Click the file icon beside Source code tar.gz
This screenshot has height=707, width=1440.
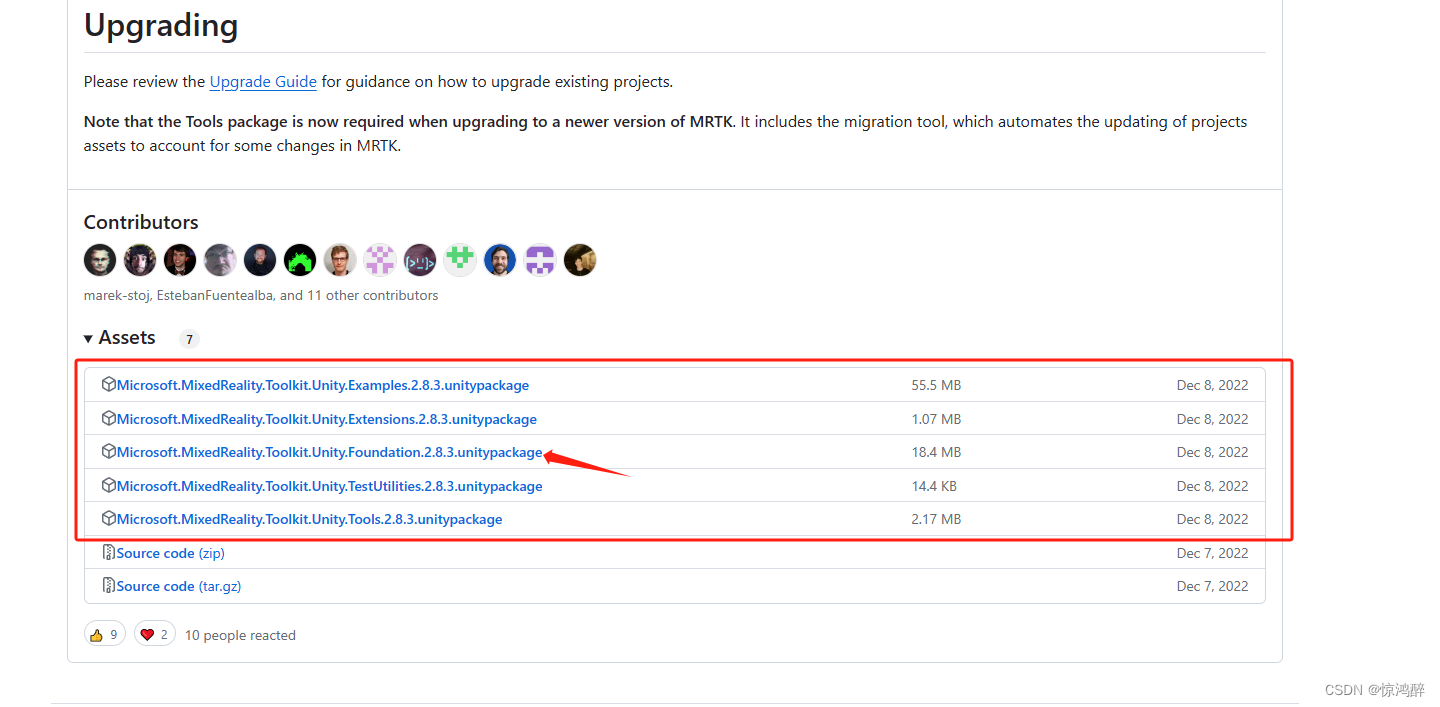coord(107,585)
